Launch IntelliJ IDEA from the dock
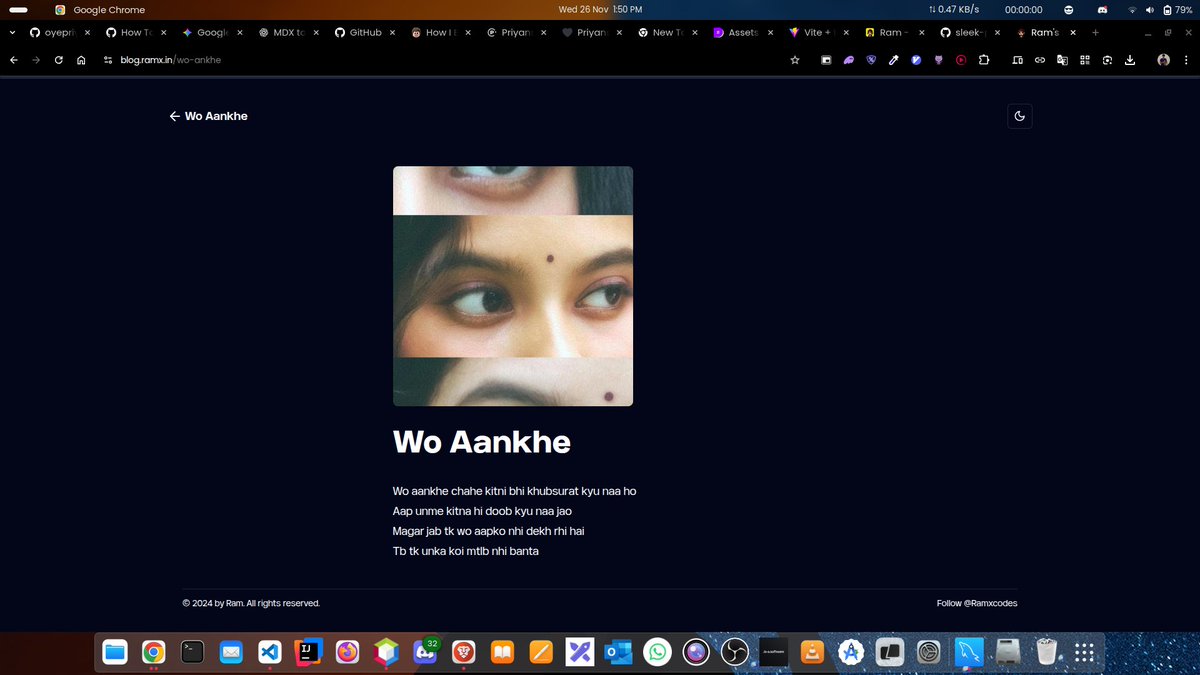 tap(308, 653)
